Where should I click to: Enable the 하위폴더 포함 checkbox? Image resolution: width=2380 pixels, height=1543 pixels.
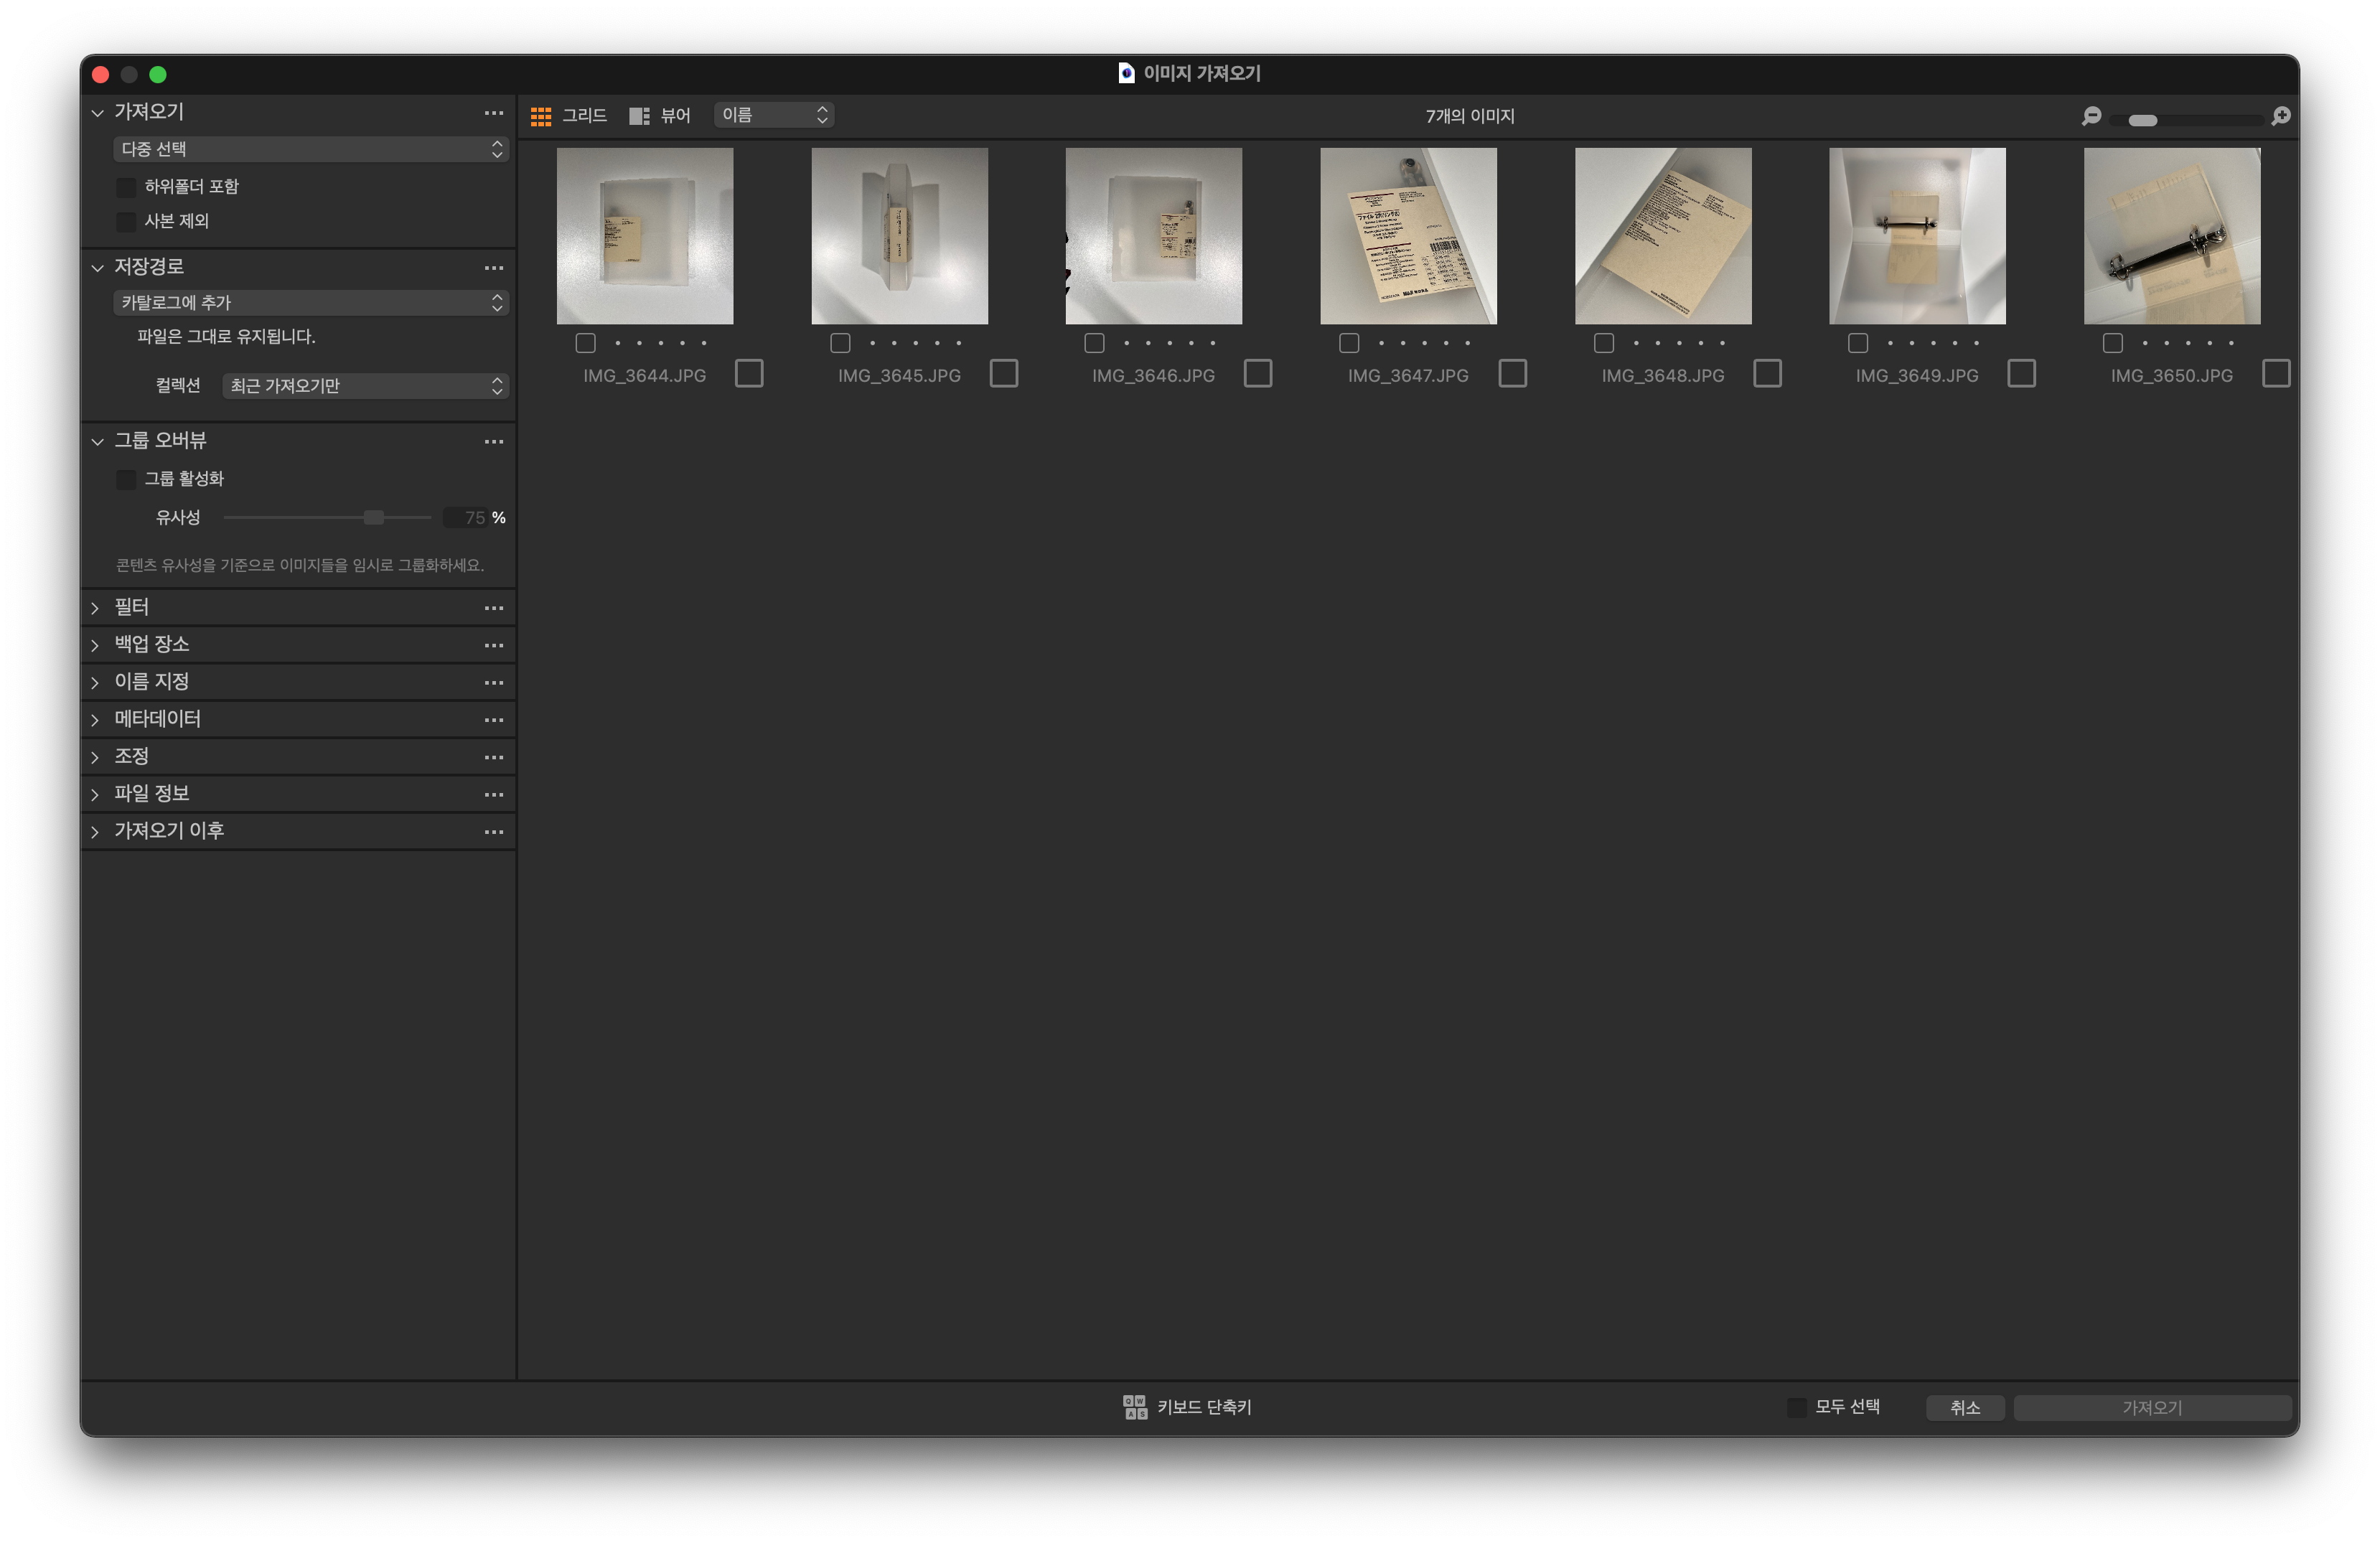pyautogui.click(x=126, y=187)
